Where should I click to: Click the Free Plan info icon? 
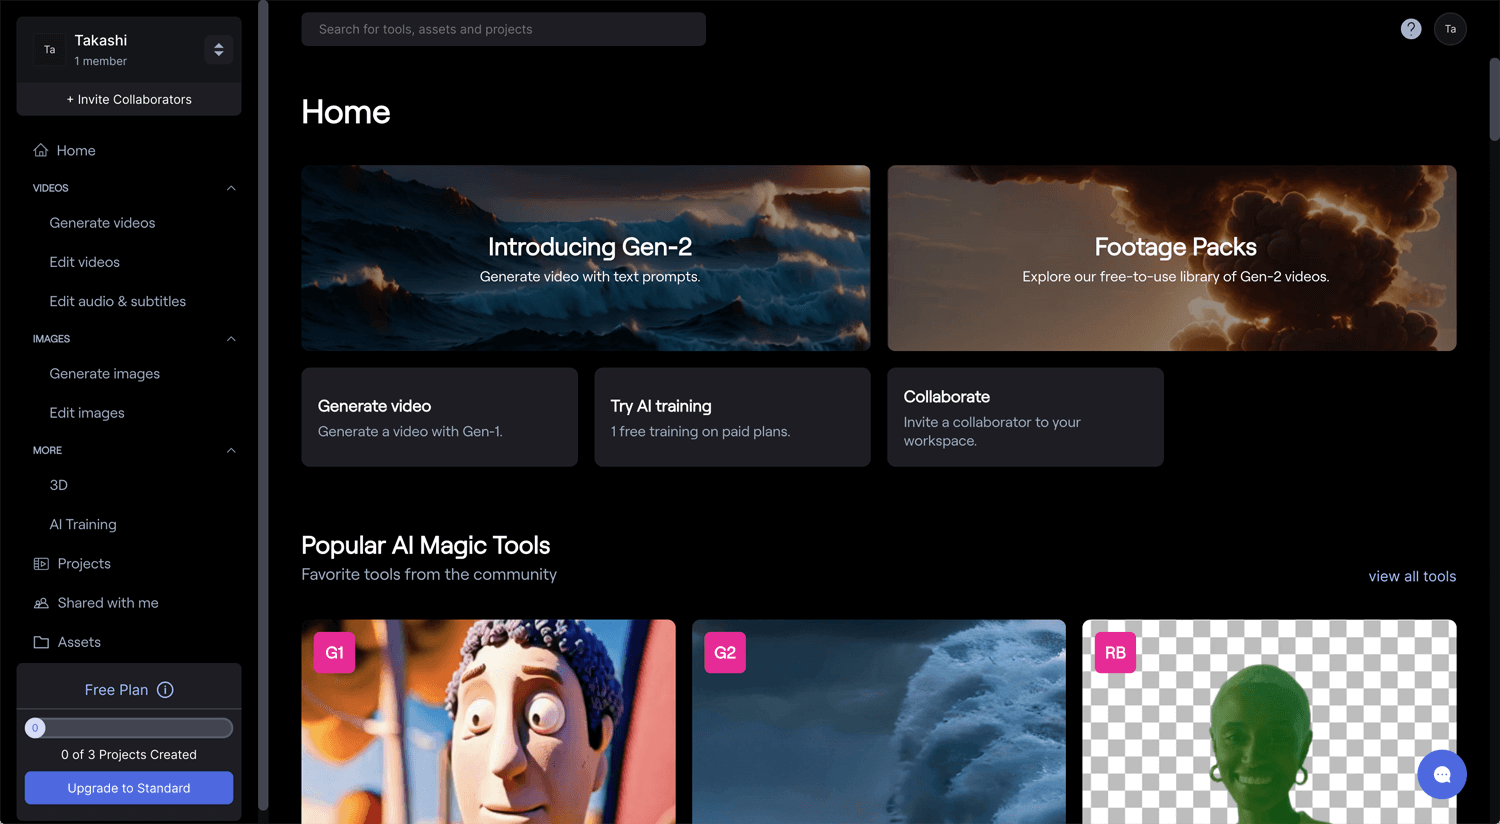[x=166, y=690]
